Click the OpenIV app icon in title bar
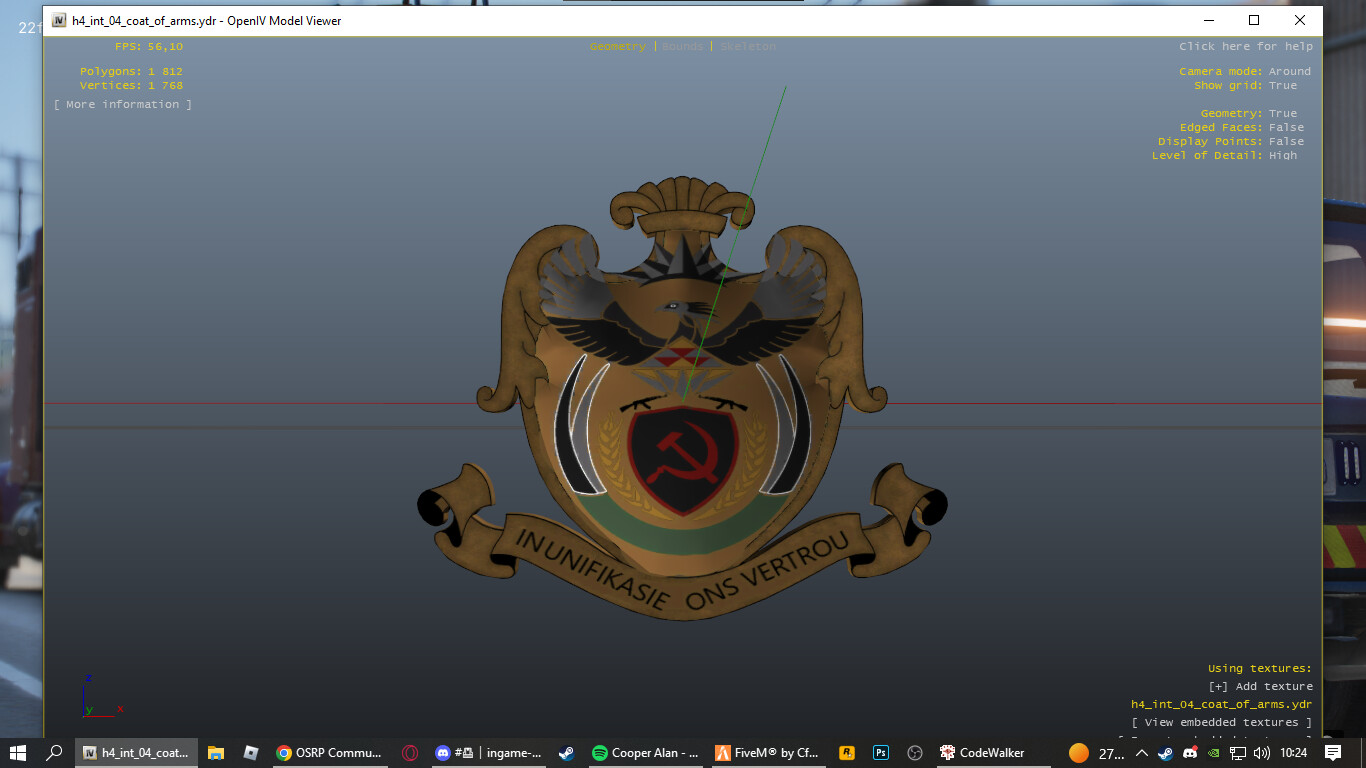Viewport: 1366px width, 768px height. tap(59, 20)
